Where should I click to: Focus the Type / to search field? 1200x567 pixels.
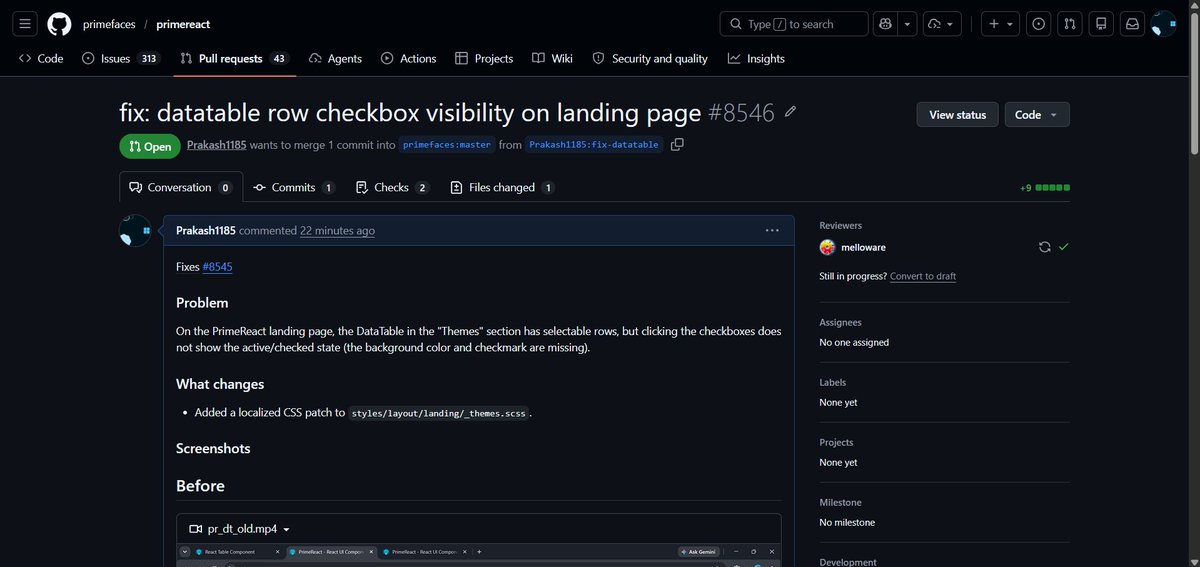(793, 23)
